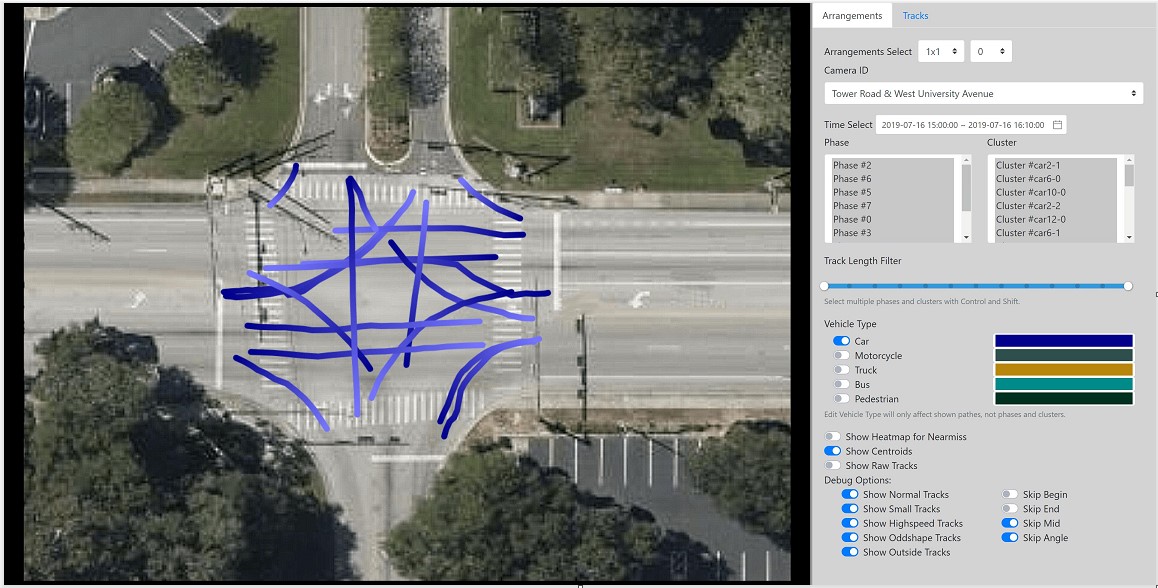Viewport: 1158px width, 588px height.
Task: Open the arrangement index dropdown showing 0
Action: pos(990,51)
